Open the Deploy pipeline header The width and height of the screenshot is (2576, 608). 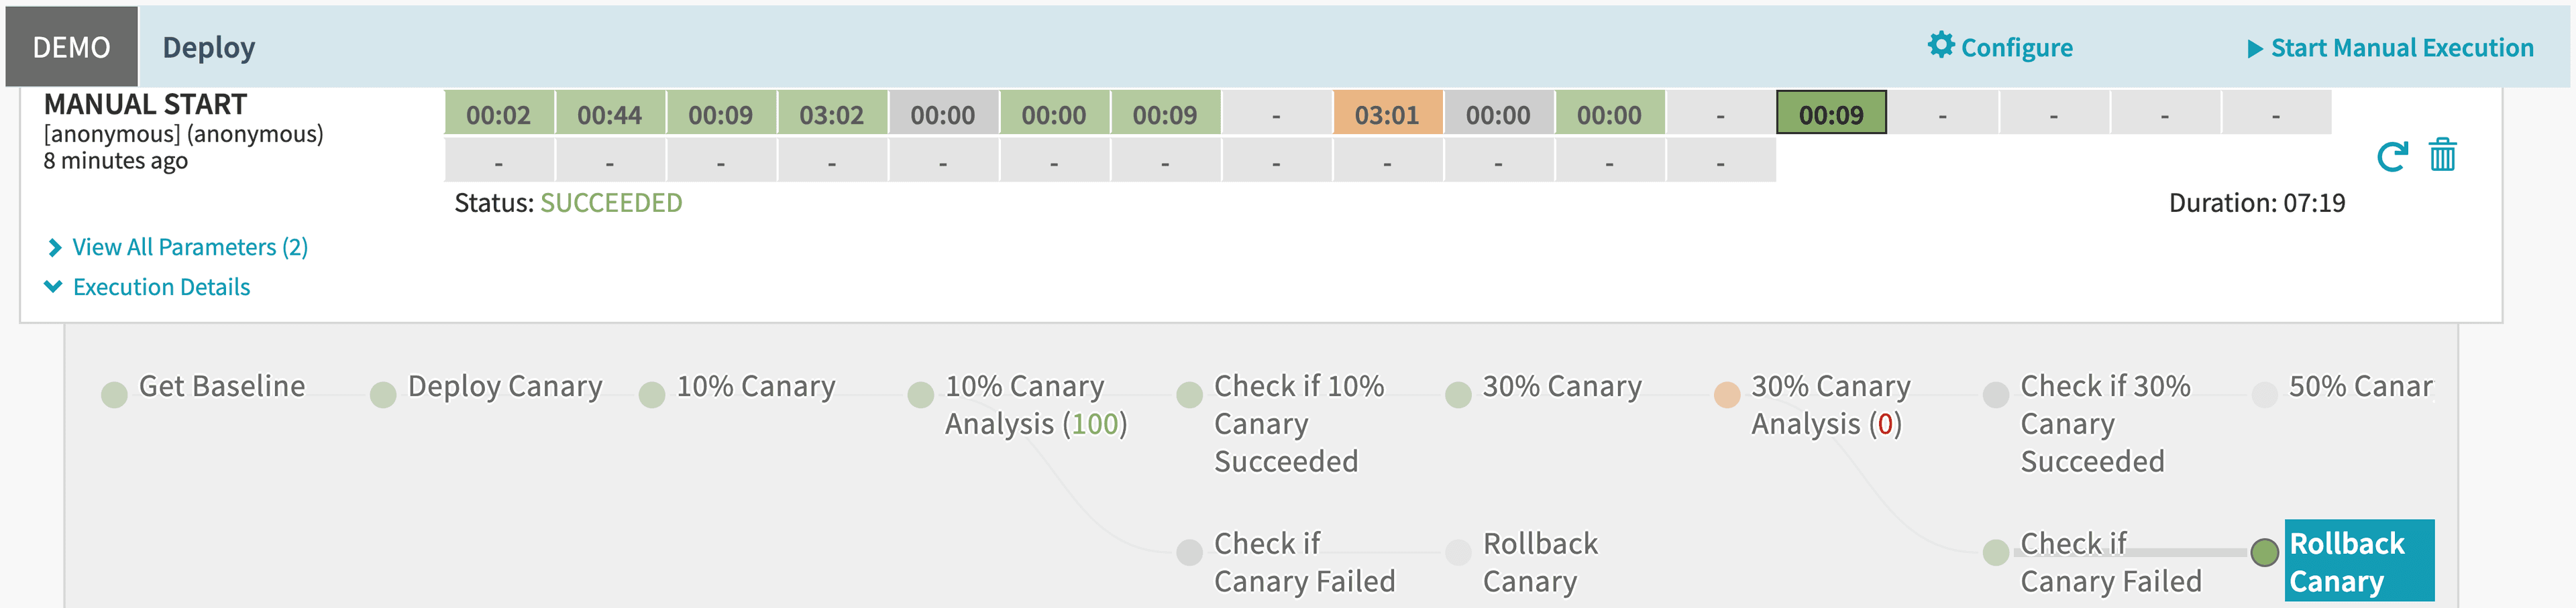[x=208, y=47]
